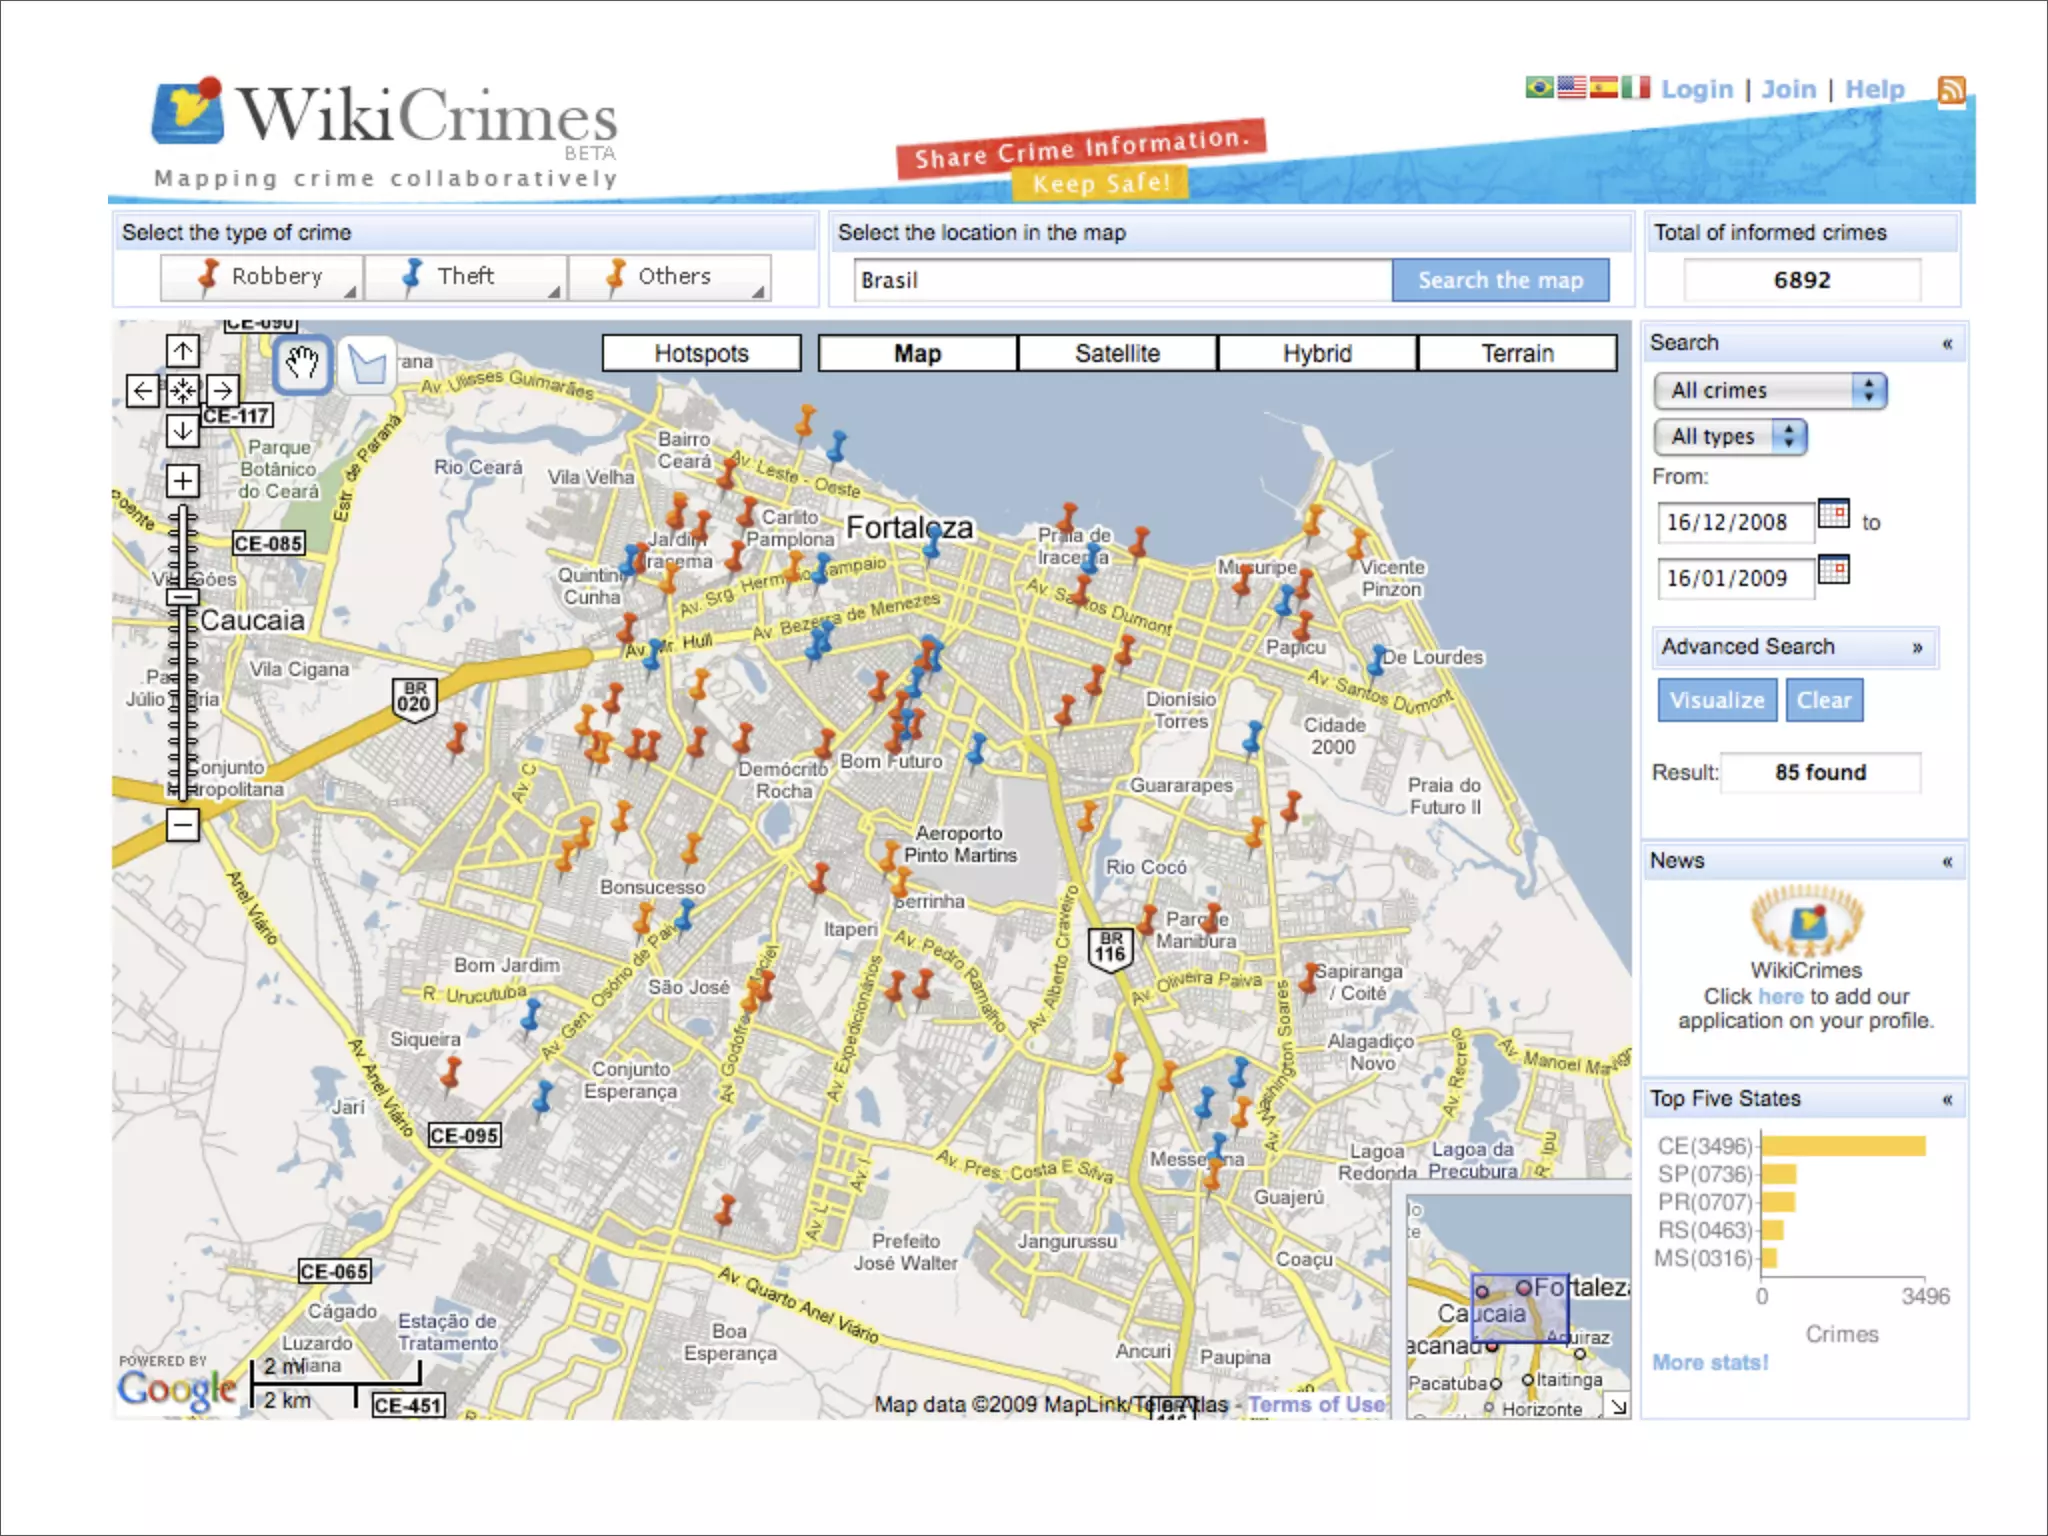Open the More stats link
This screenshot has width=2048, height=1536.
[x=1709, y=1362]
